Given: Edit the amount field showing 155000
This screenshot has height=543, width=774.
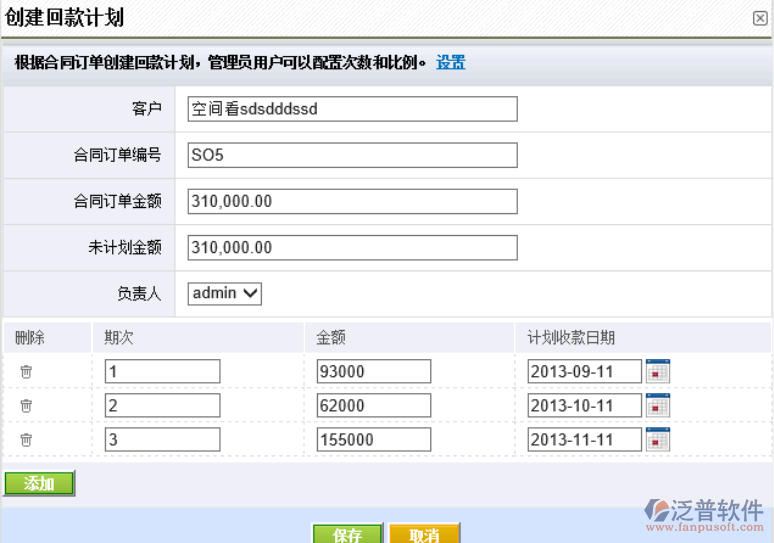Looking at the screenshot, I should pos(374,439).
